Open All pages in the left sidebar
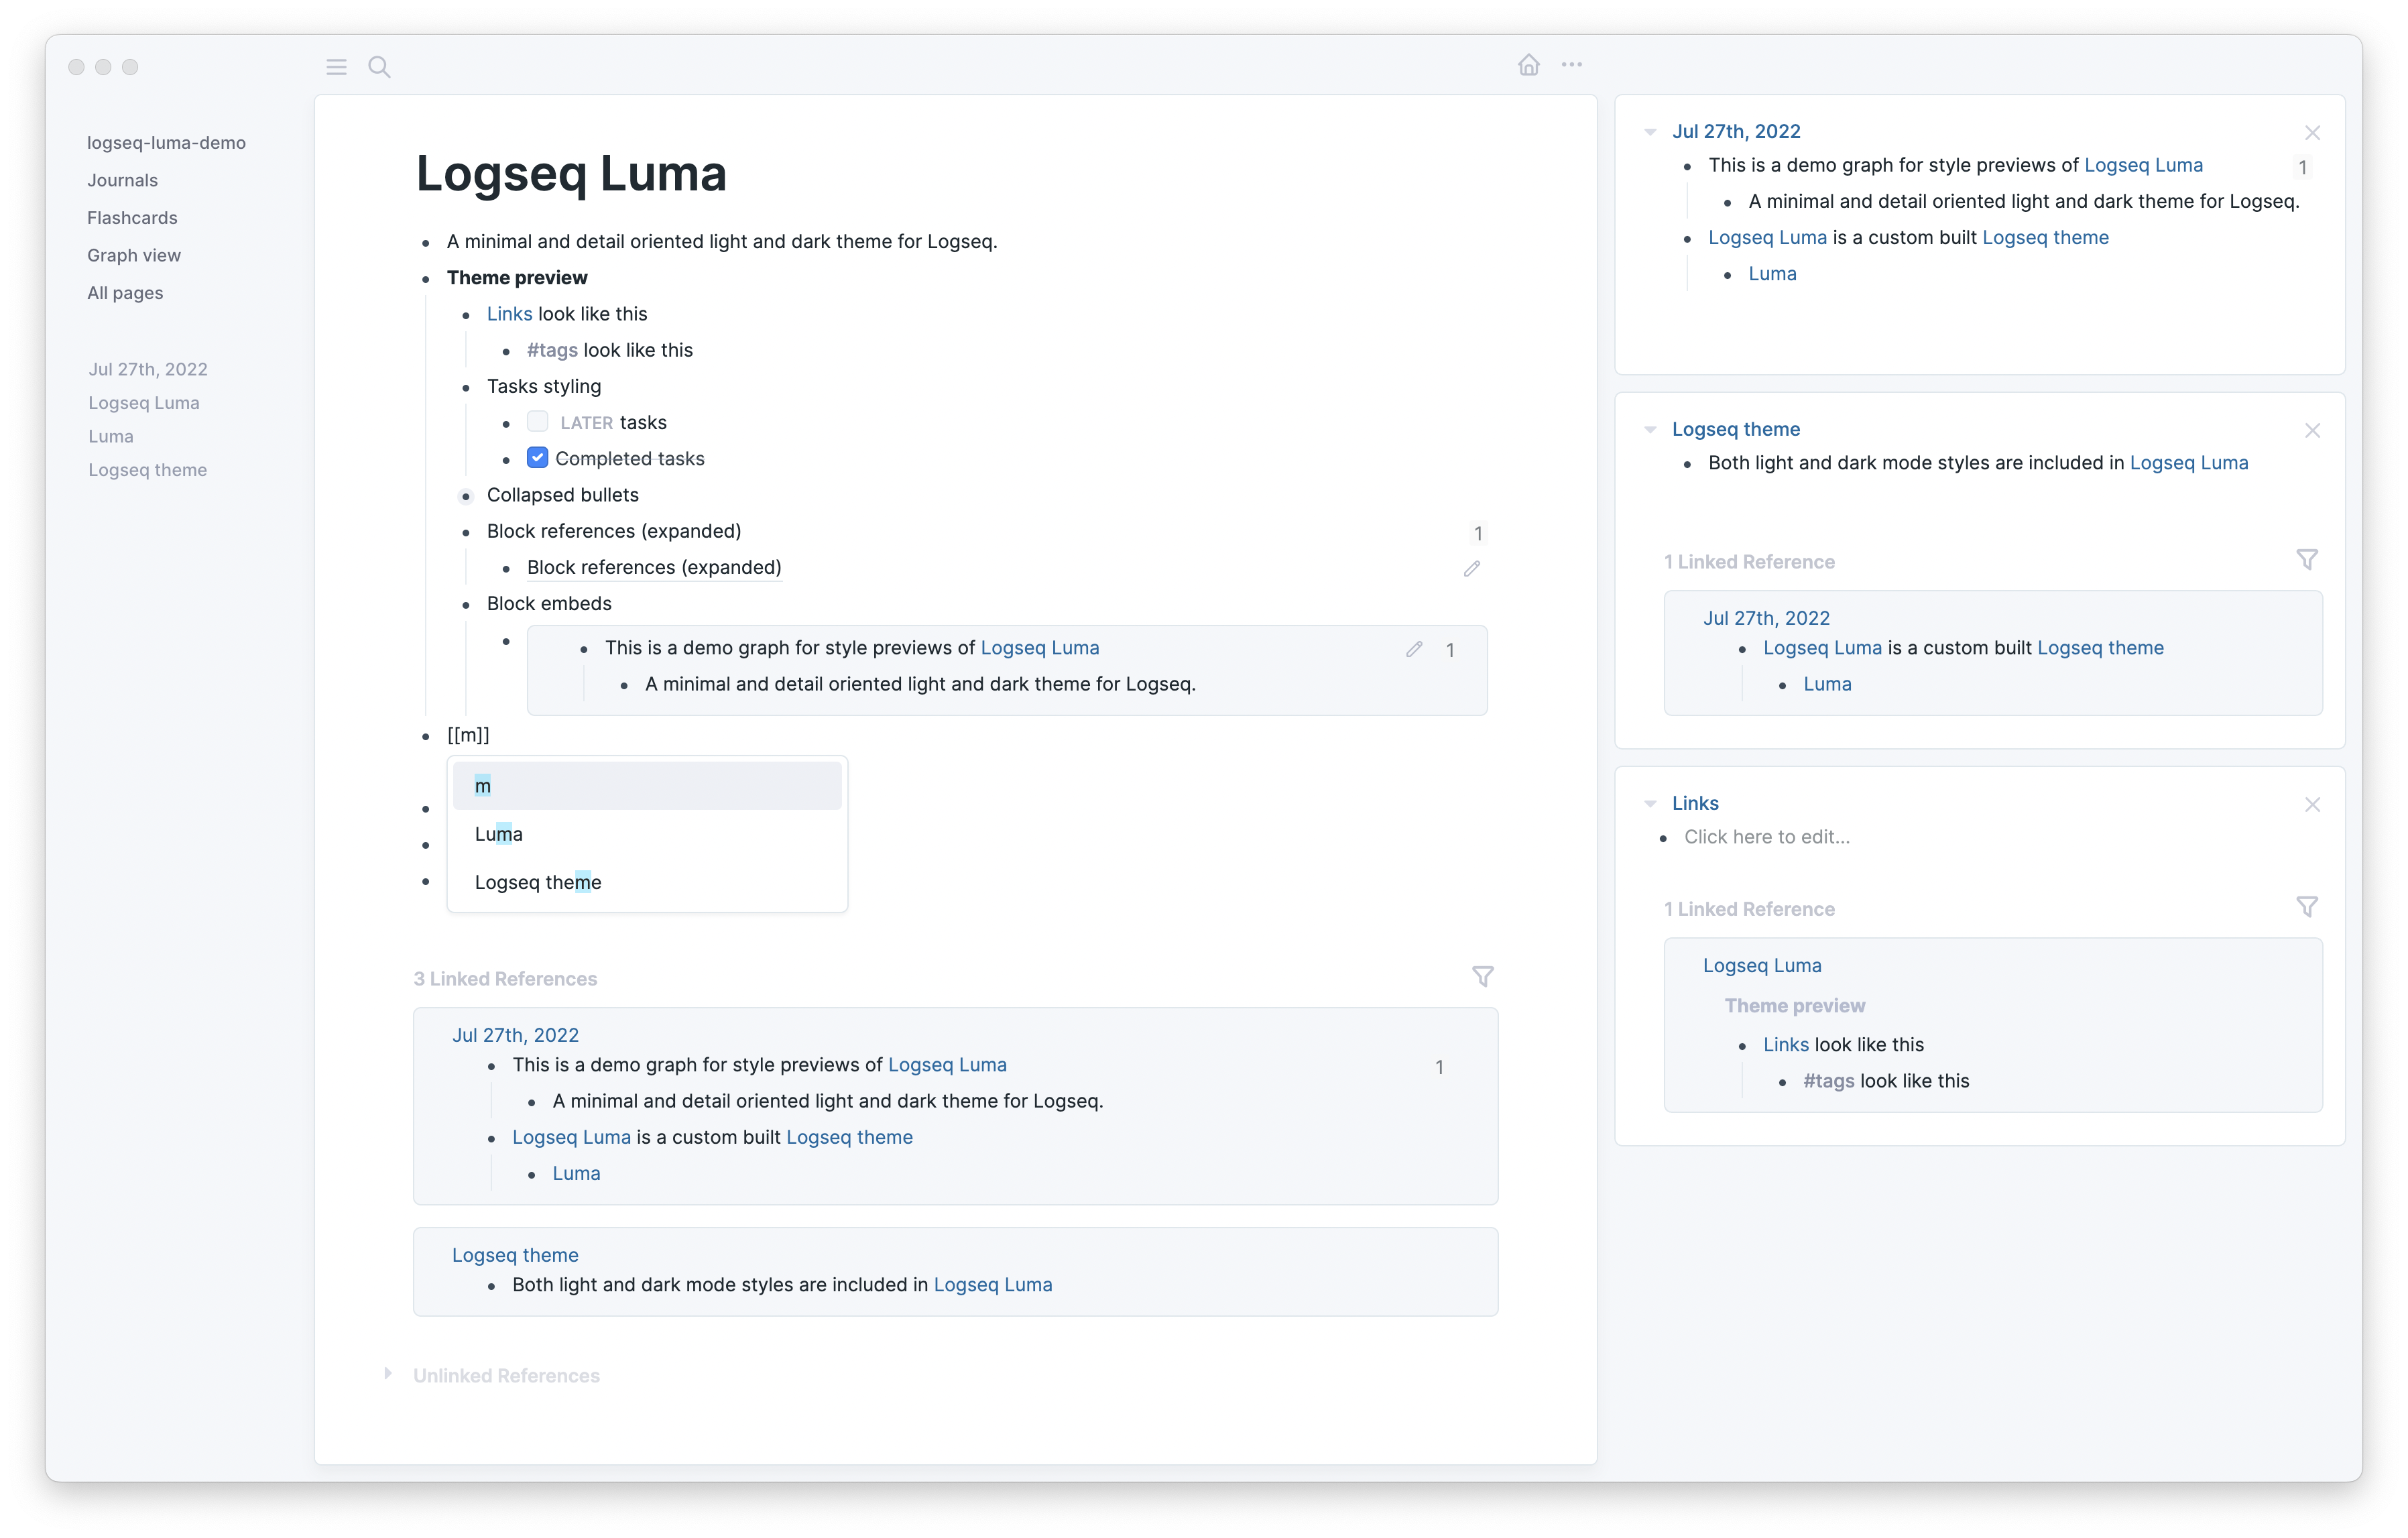 [125, 293]
